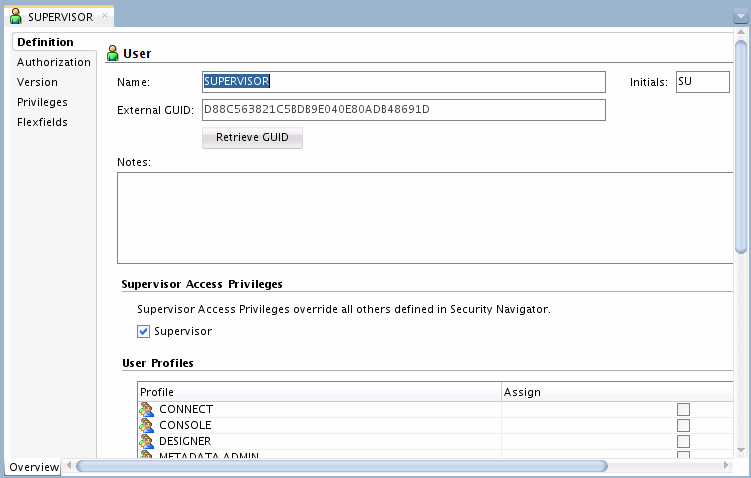Switch to the Version tab

(37, 82)
